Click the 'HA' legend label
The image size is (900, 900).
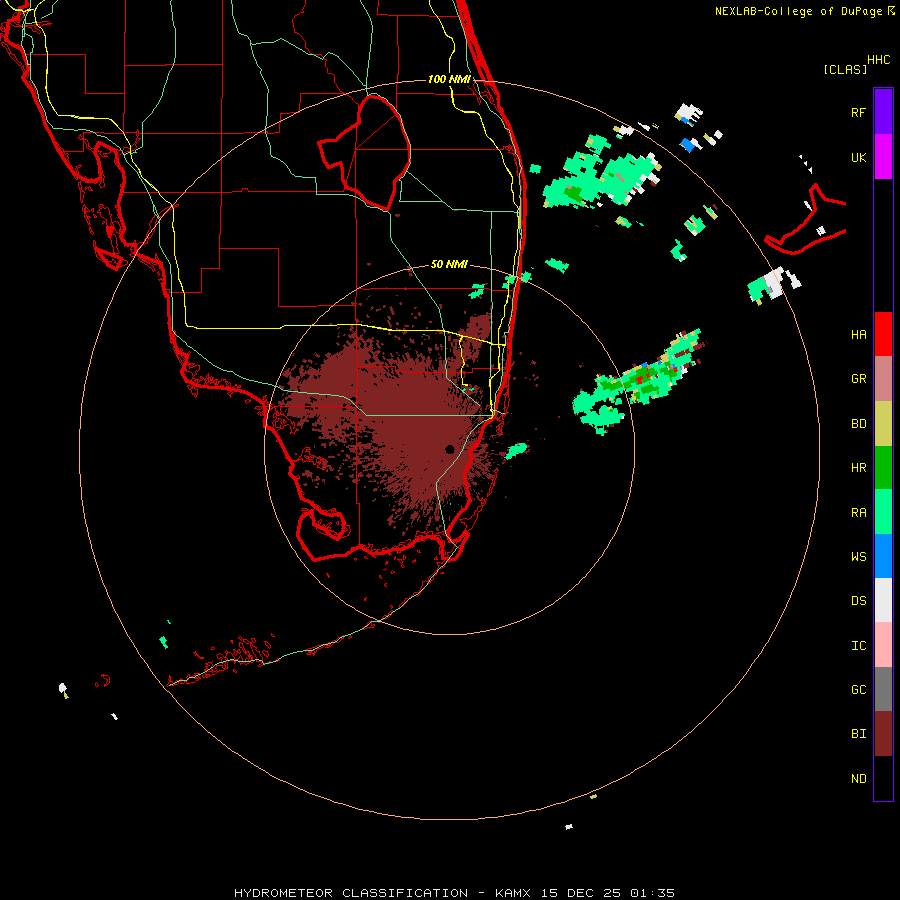pyautogui.click(x=858, y=334)
